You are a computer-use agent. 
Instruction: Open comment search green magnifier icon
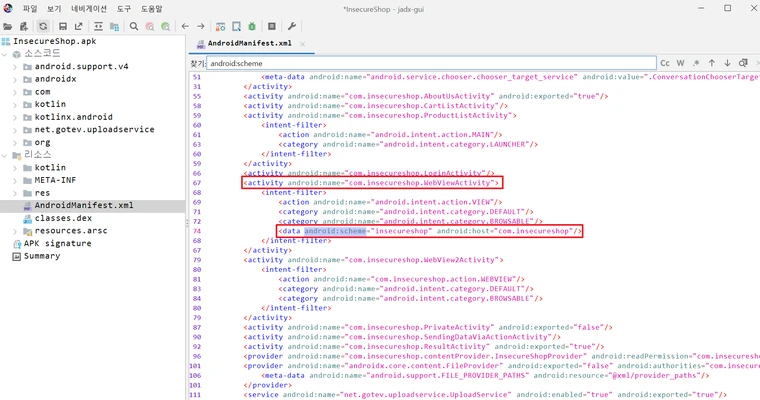pyautogui.click(x=166, y=27)
